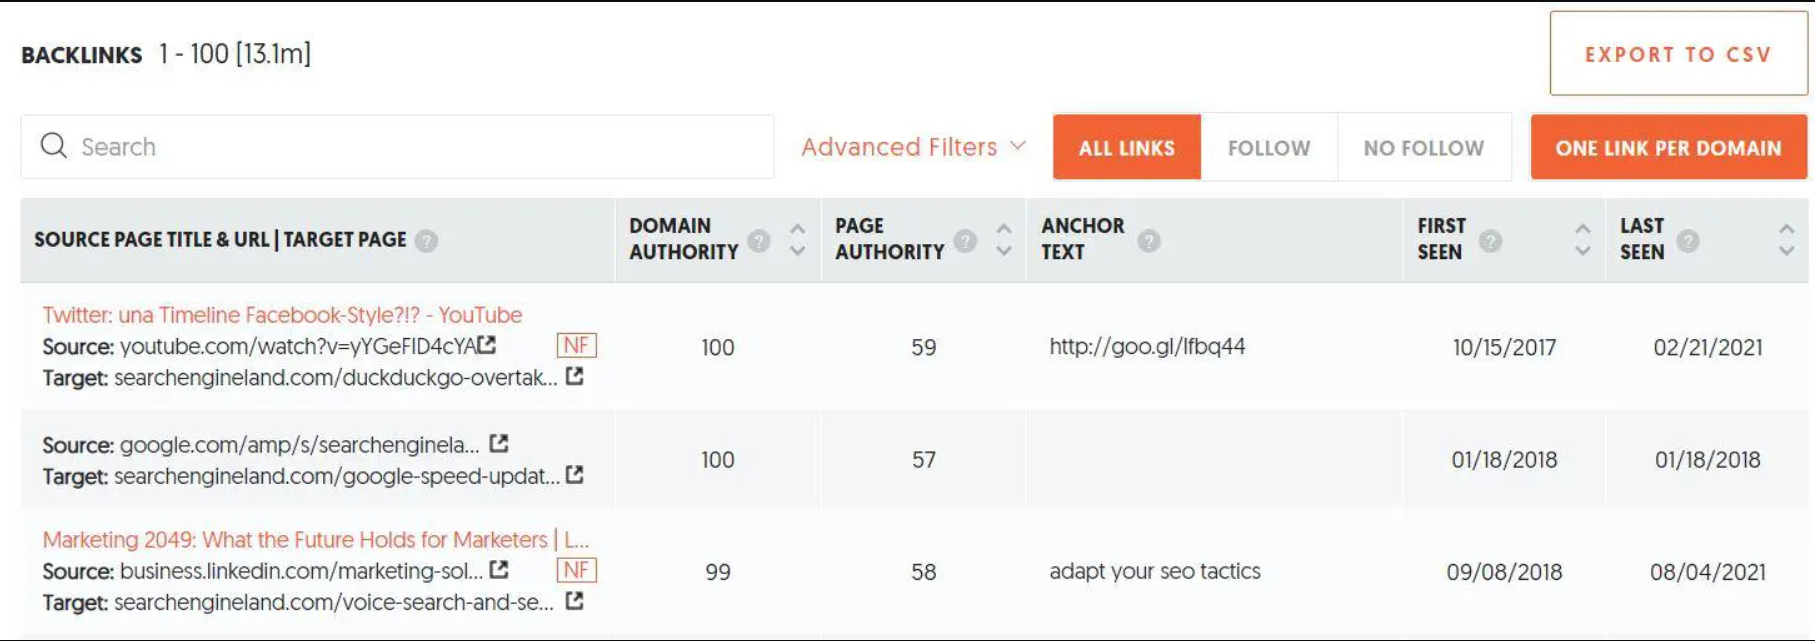Viewport: 1815px width, 641px height.
Task: Click the Domain Authority help icon
Action: [x=757, y=240]
